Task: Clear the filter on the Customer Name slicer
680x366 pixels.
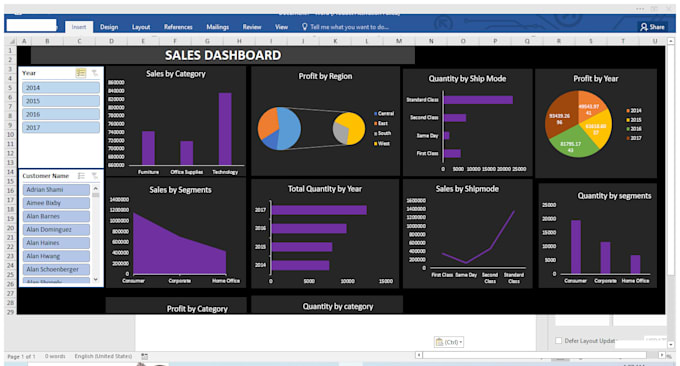Action: click(95, 176)
